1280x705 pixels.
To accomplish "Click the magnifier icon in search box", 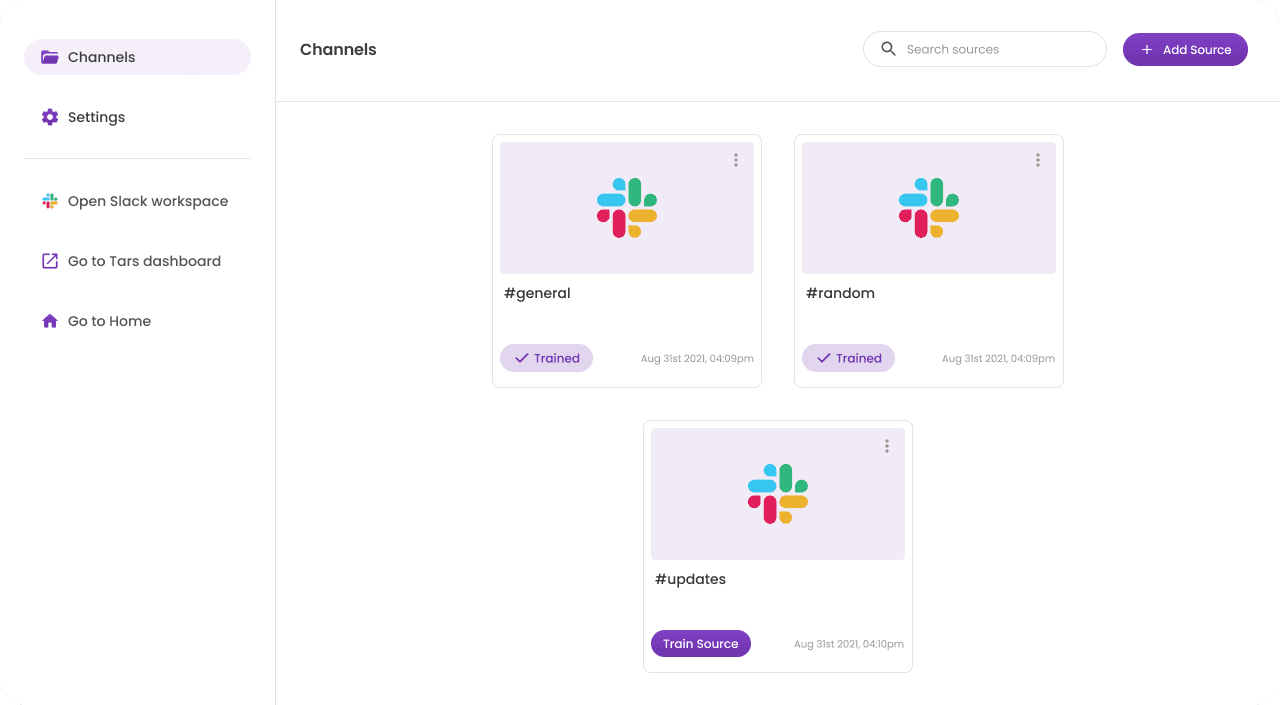I will pos(888,49).
